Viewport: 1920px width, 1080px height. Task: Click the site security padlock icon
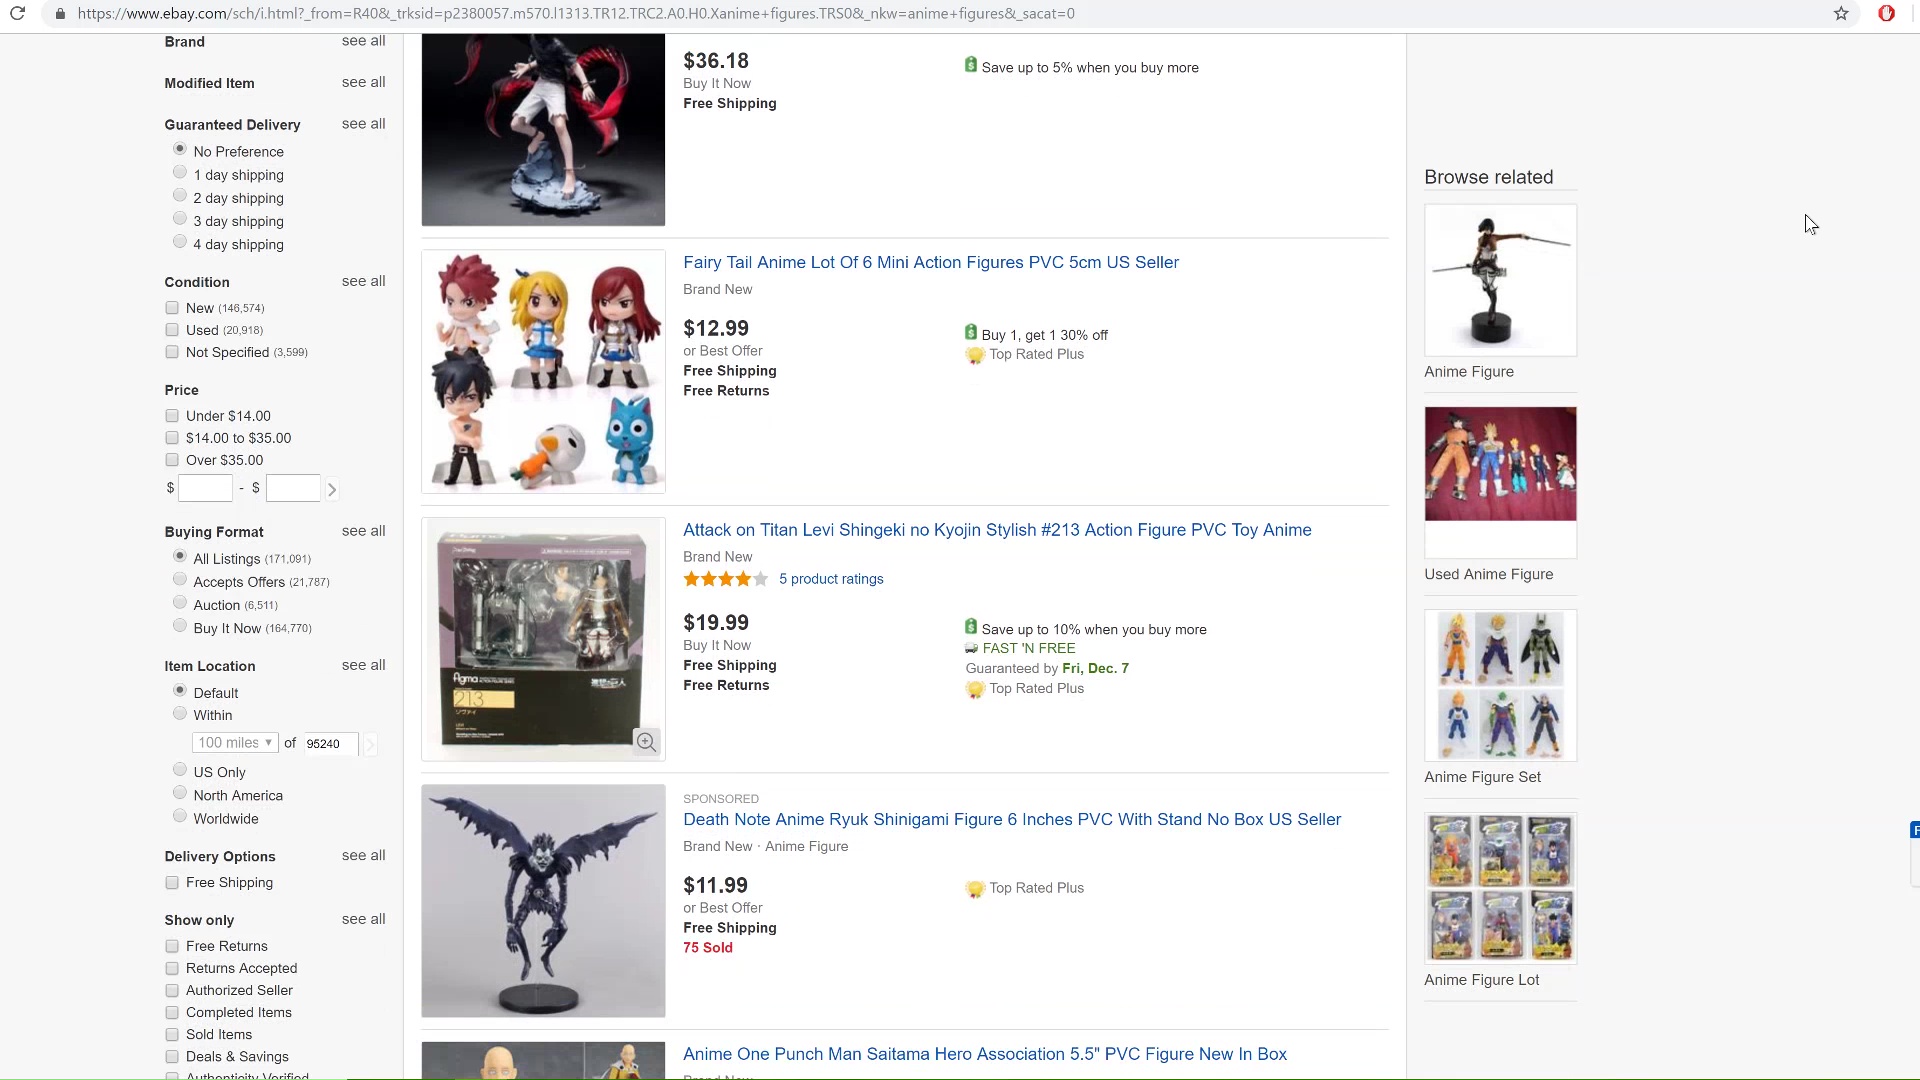[x=60, y=14]
